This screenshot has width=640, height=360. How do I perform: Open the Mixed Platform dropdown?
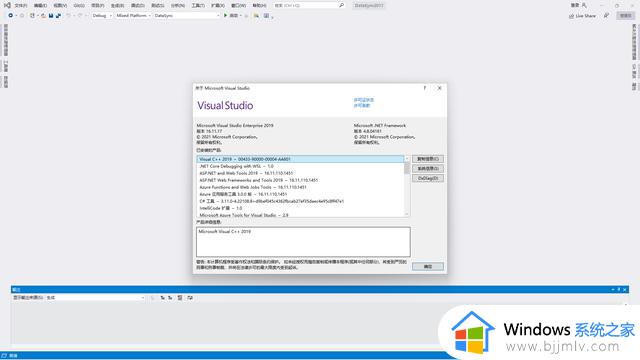[x=133, y=16]
